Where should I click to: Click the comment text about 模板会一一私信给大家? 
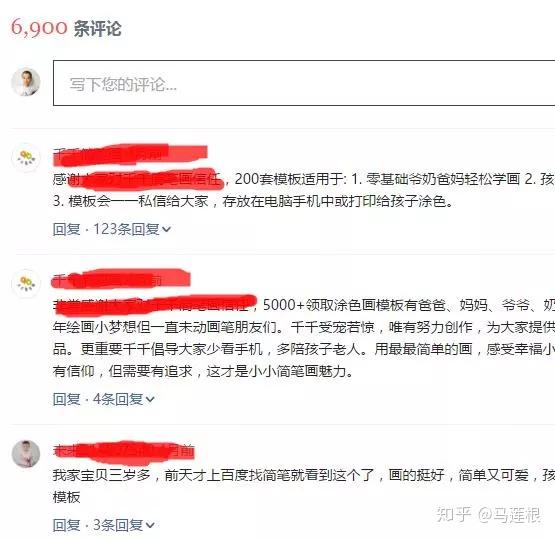[252, 201]
